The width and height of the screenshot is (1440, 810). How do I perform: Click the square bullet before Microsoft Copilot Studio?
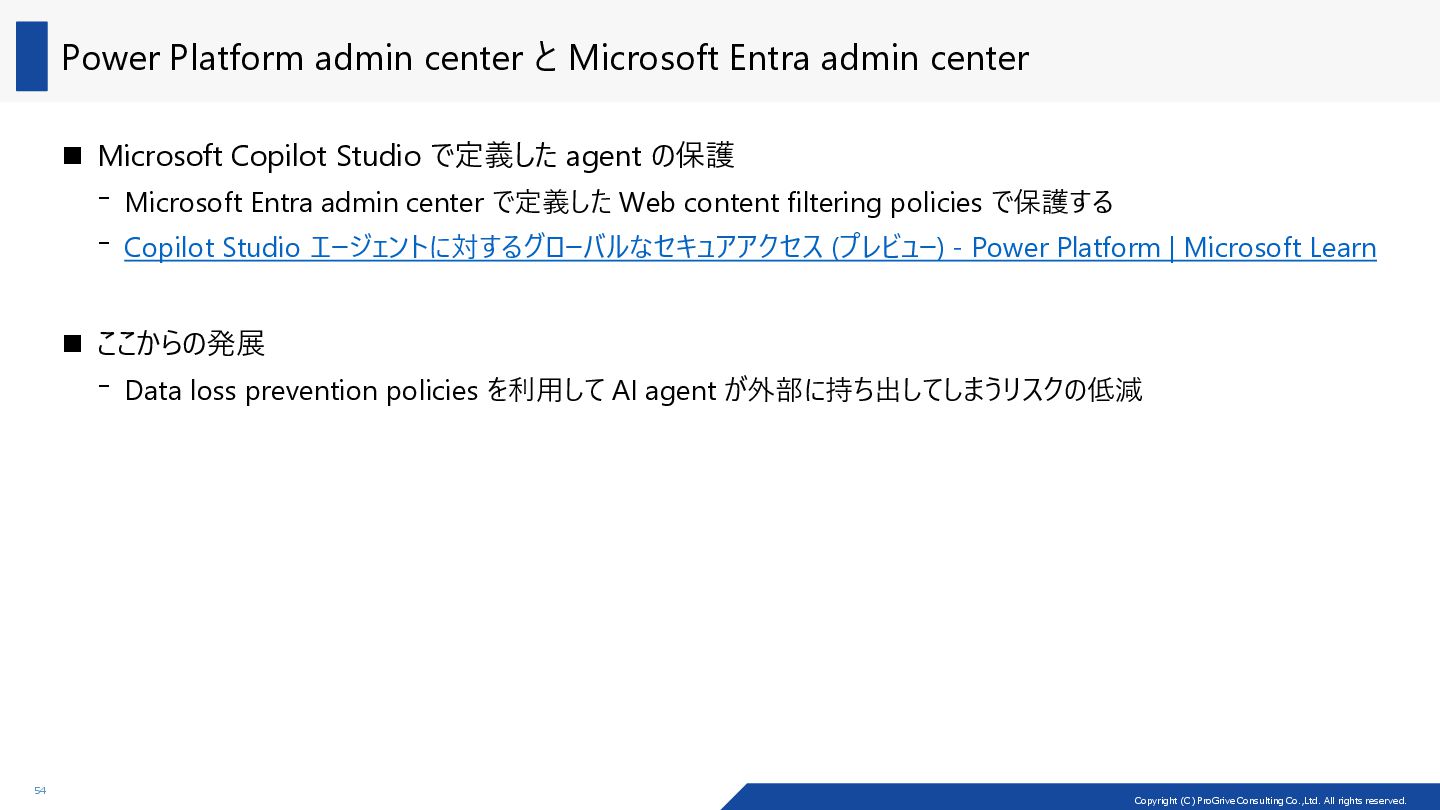72,155
